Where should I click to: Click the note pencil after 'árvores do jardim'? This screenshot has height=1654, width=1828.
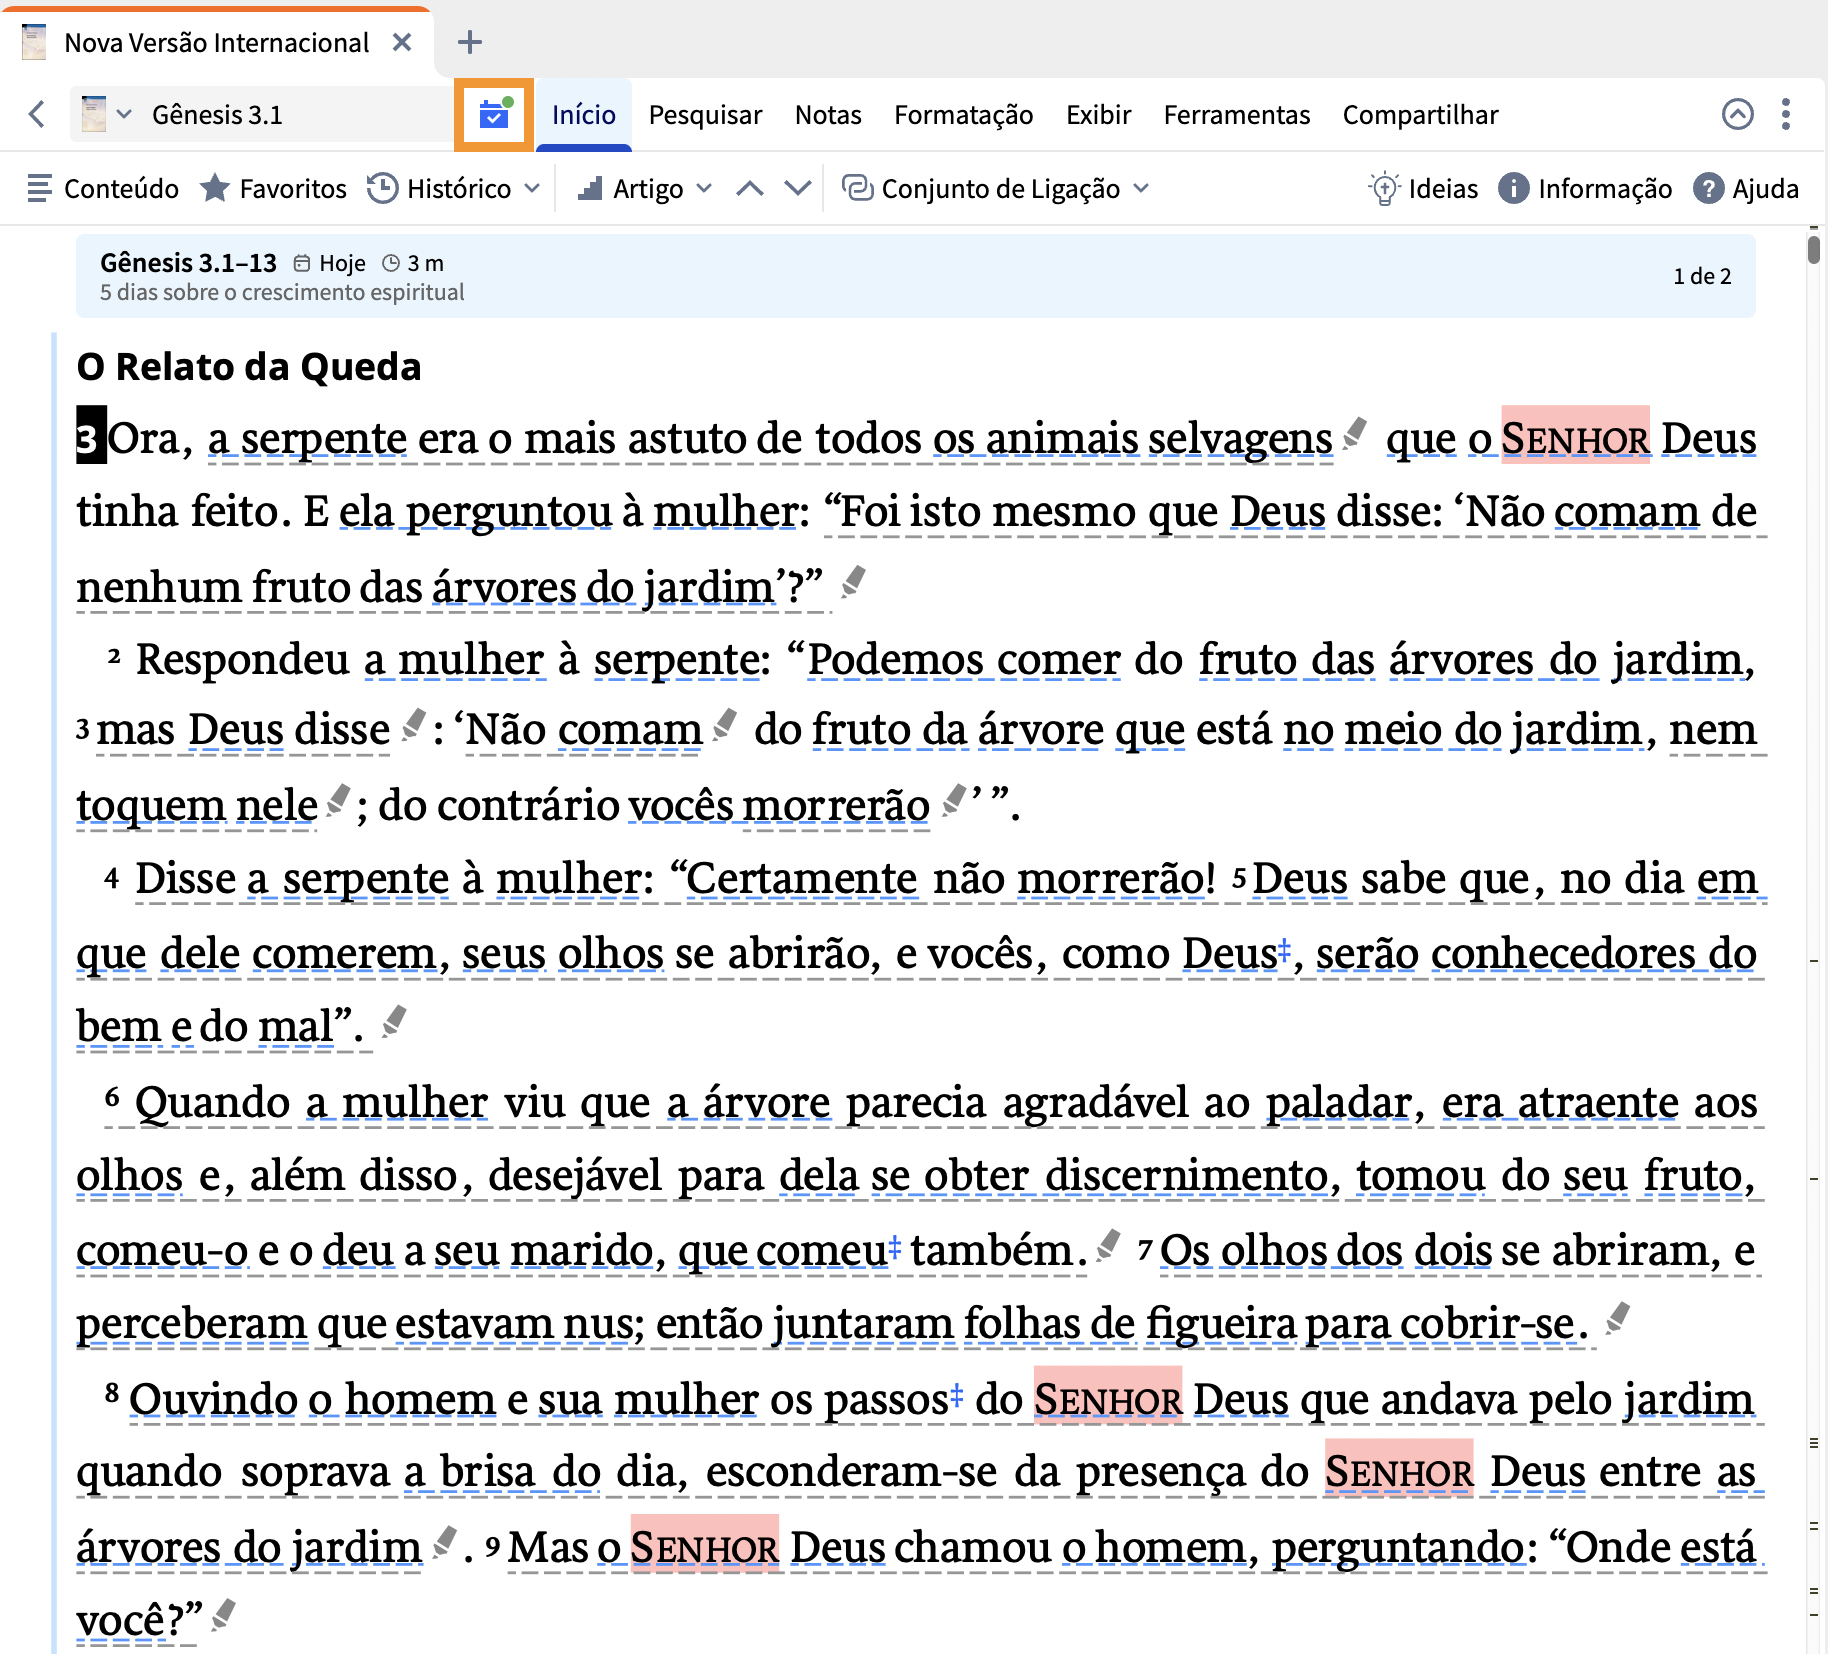[x=445, y=1542]
